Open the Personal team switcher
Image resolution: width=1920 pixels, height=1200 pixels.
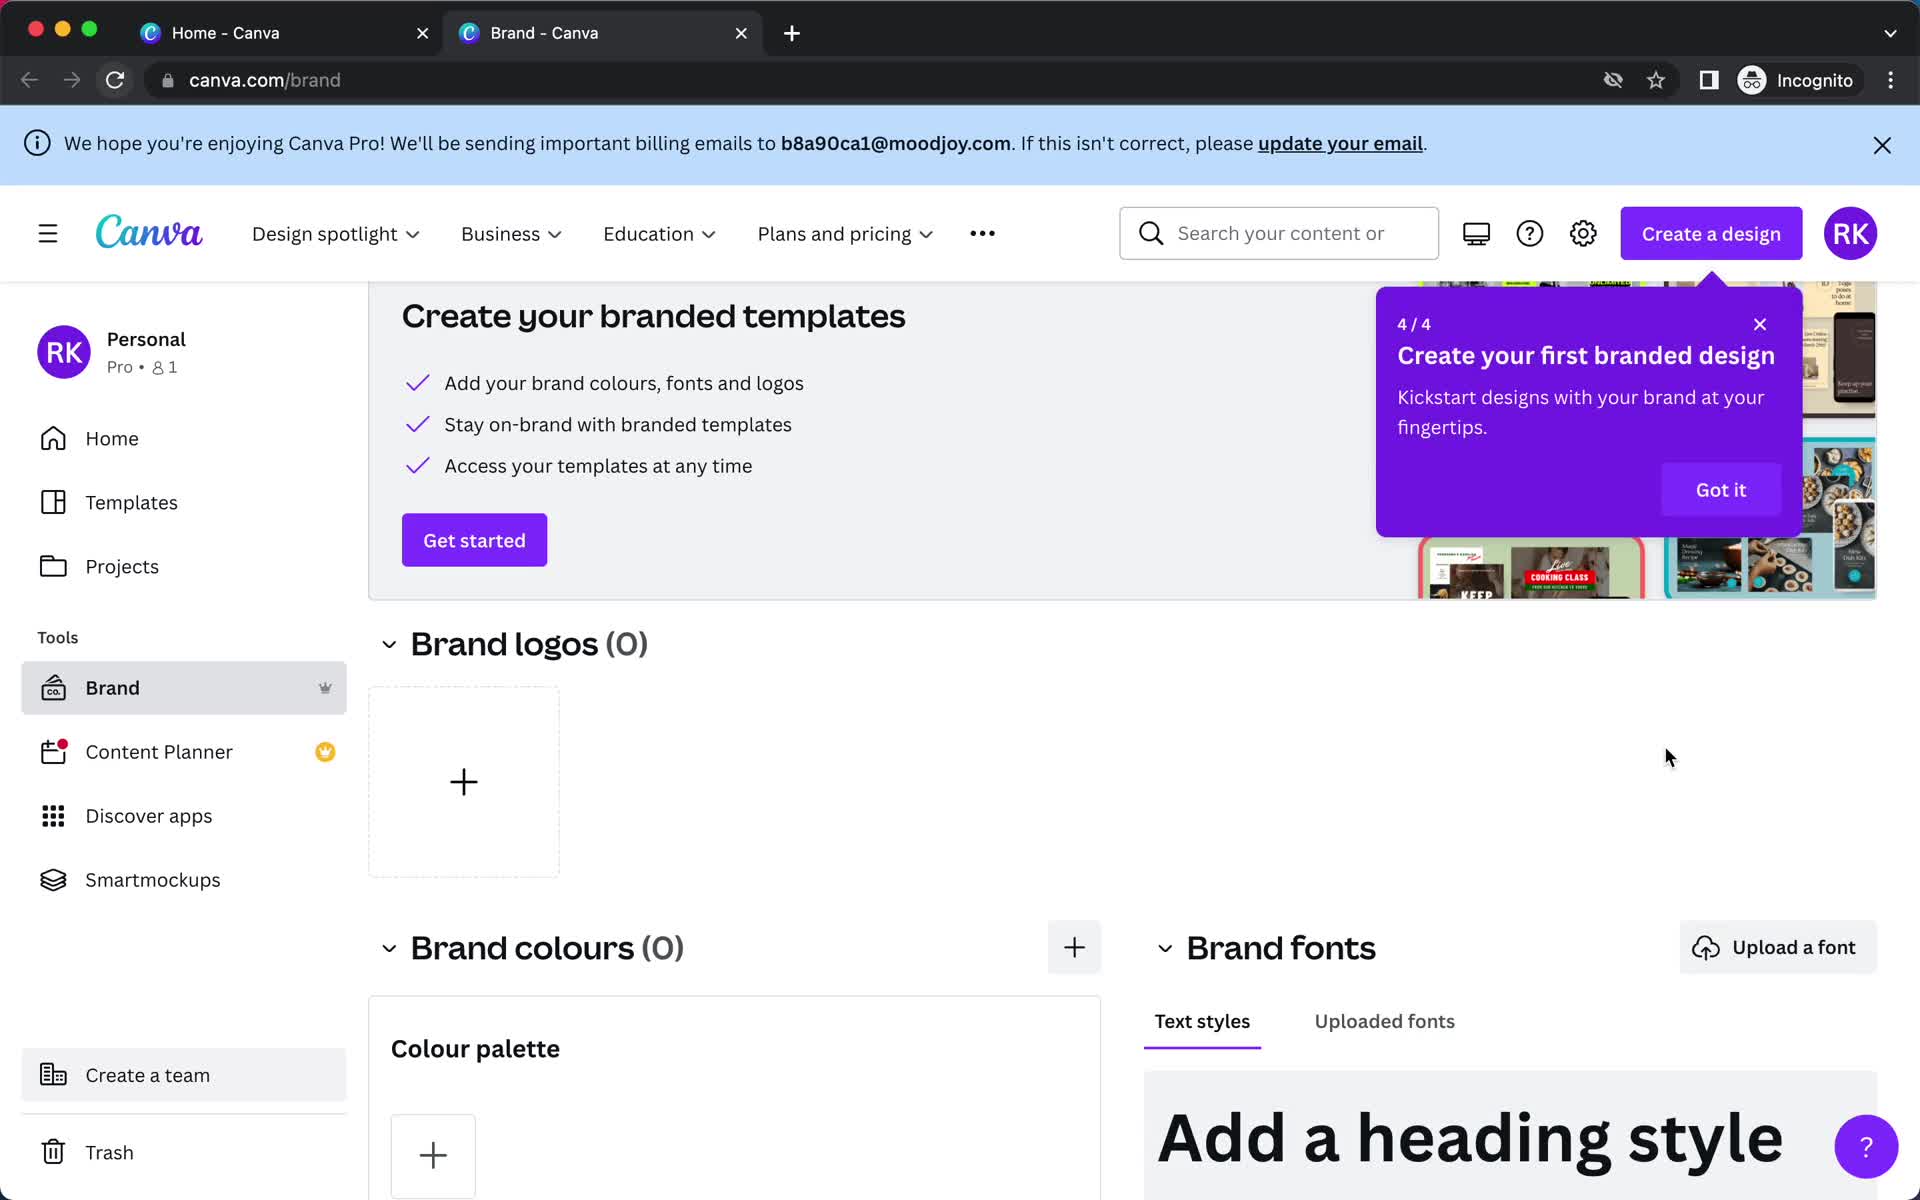tap(184, 352)
